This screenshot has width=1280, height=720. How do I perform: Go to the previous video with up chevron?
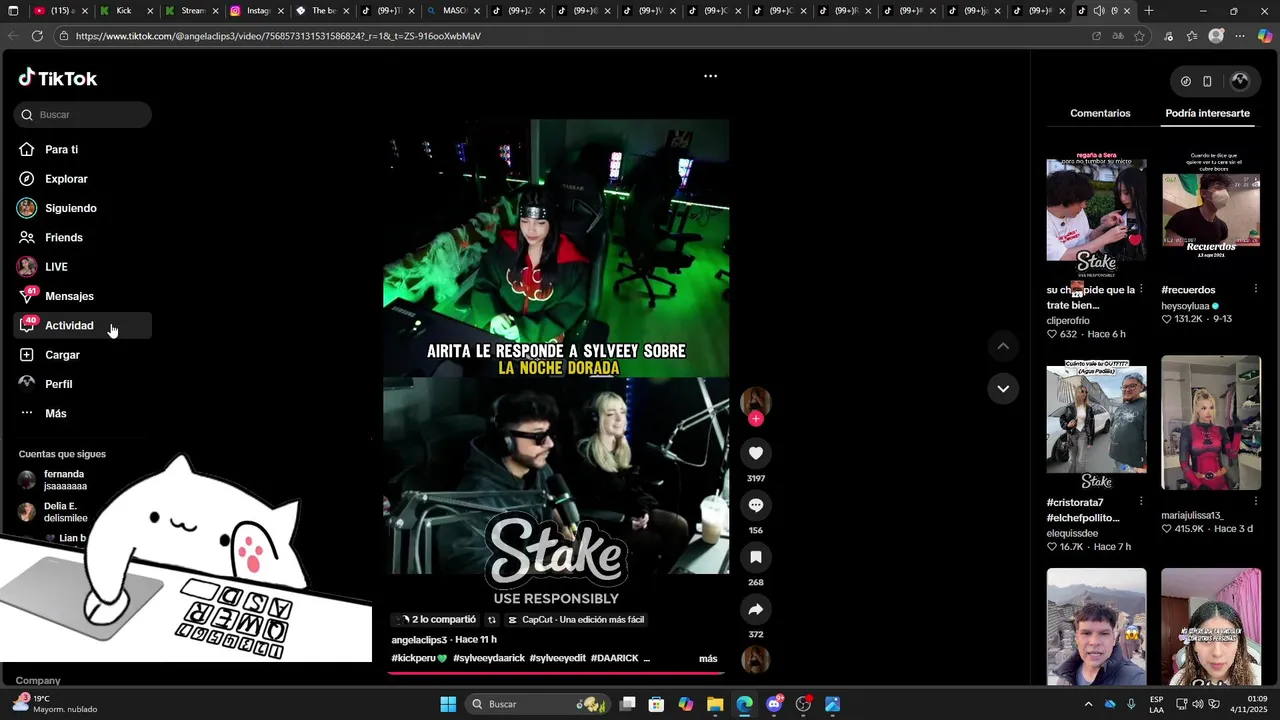1003,346
